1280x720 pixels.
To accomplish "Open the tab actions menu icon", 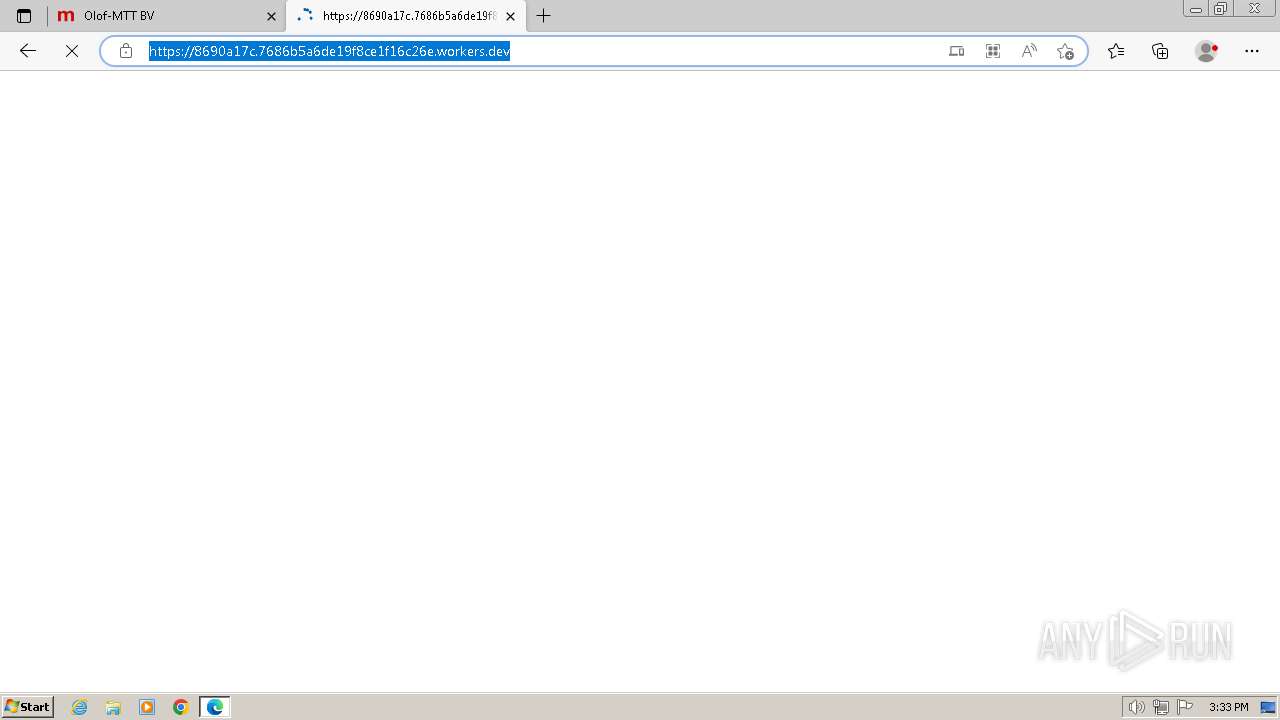I will 24,16.
